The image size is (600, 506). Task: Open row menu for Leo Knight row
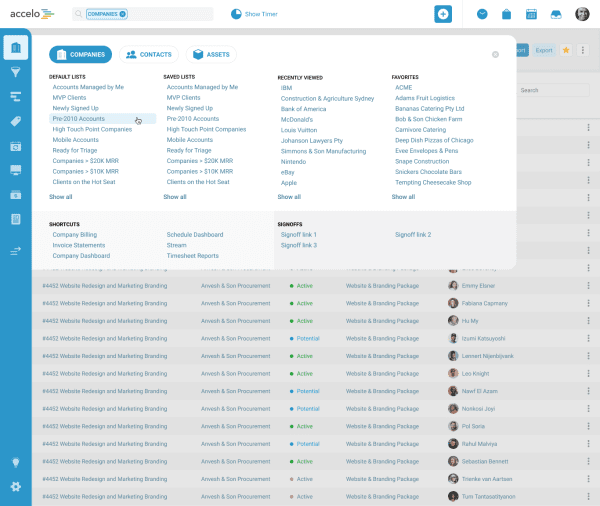588,374
